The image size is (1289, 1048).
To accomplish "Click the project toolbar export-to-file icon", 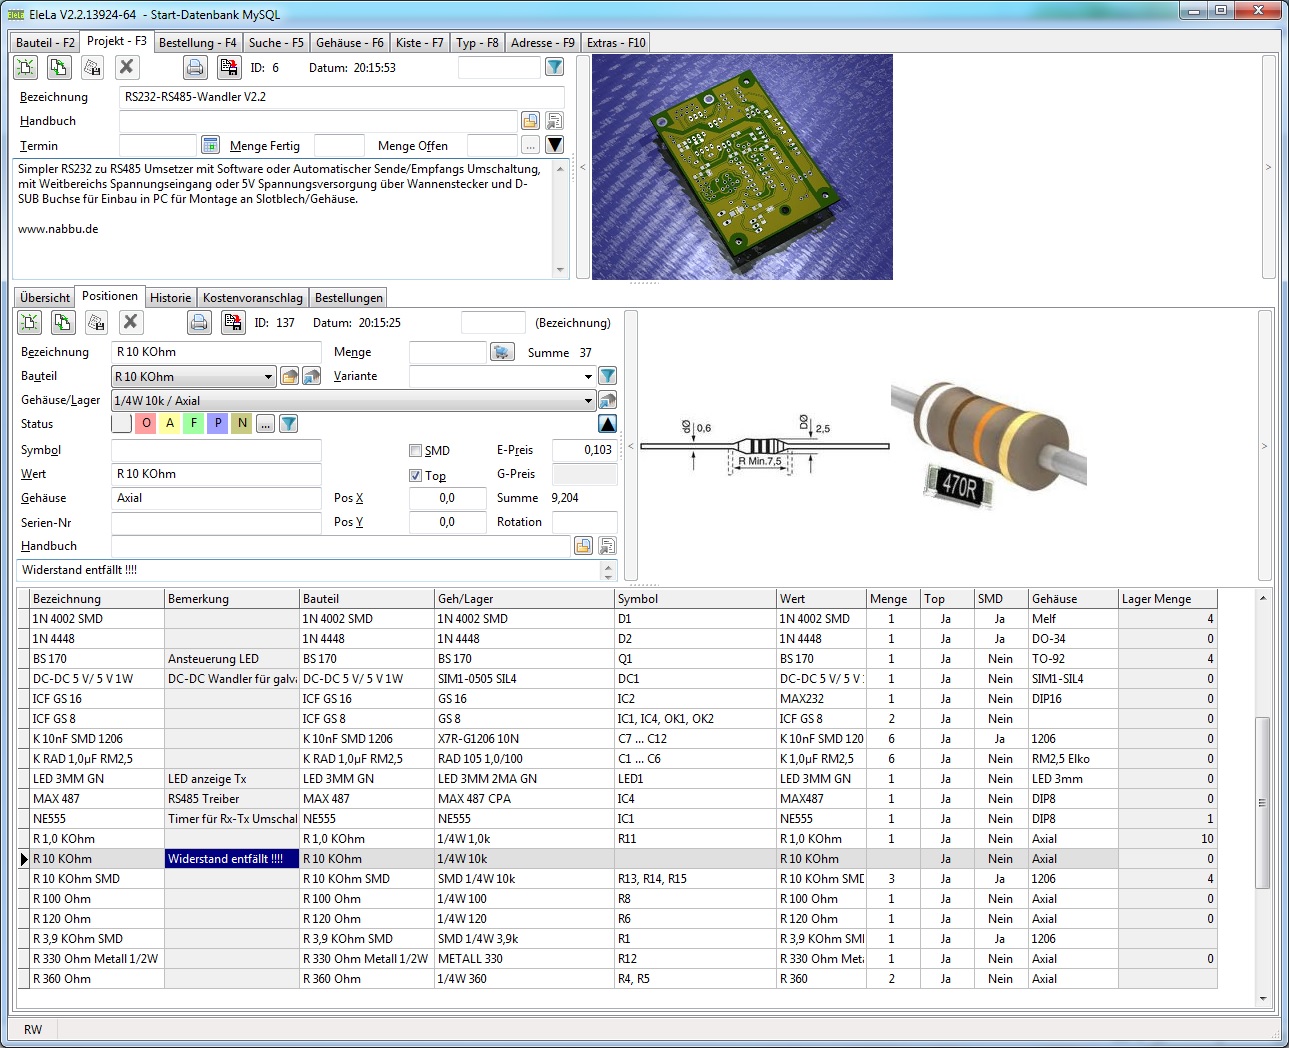I will point(229,67).
